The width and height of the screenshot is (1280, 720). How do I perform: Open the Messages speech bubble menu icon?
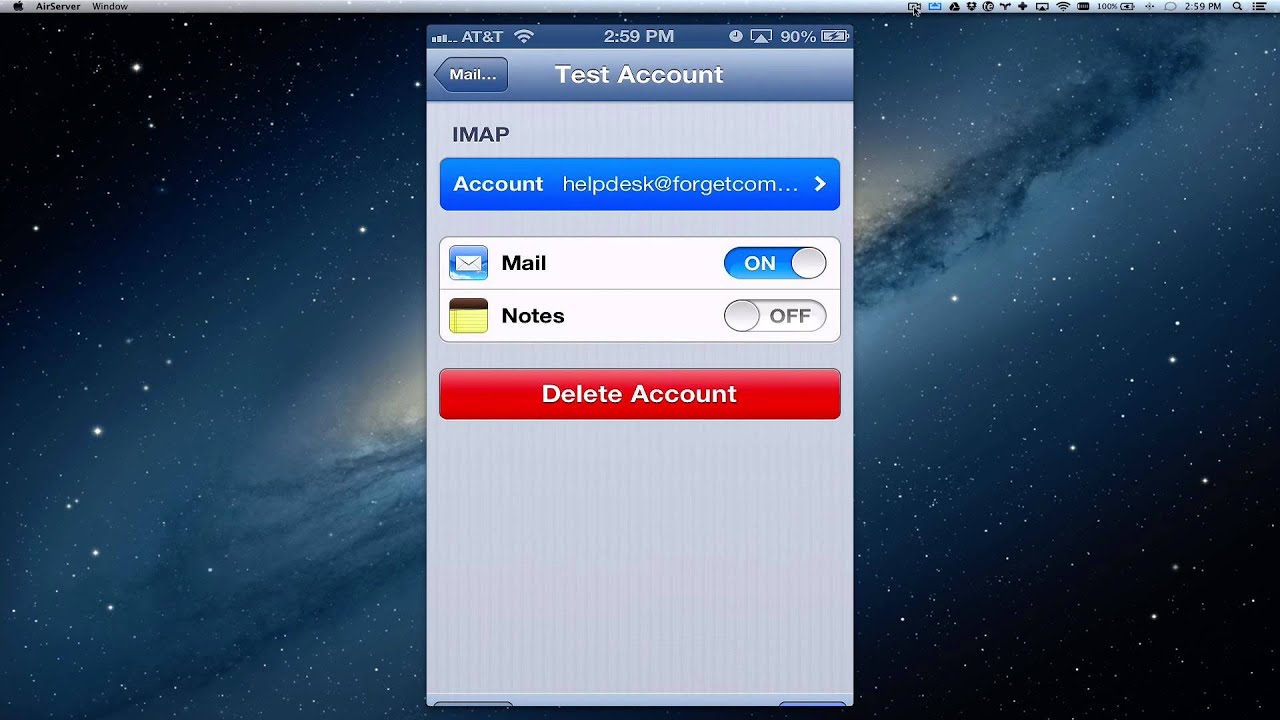click(x=1170, y=6)
